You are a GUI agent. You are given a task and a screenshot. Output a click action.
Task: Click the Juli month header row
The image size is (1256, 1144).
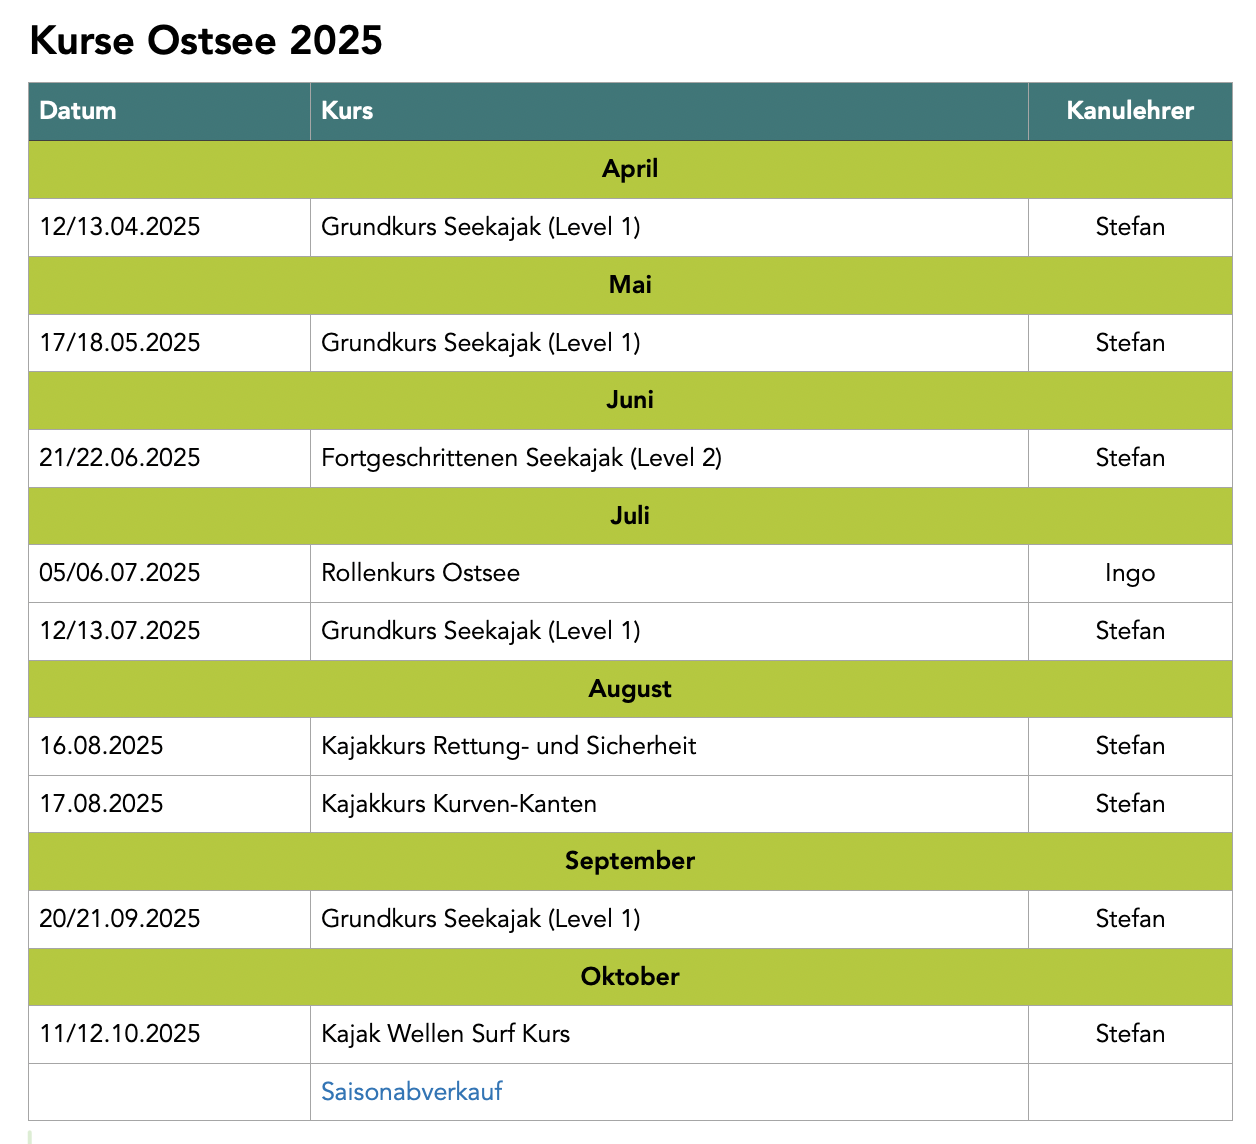pos(629,516)
